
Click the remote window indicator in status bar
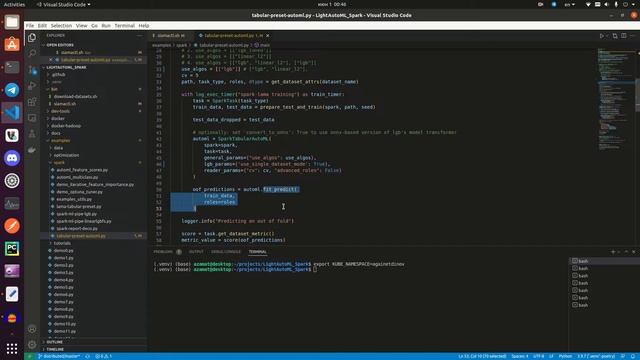[x=29, y=356]
